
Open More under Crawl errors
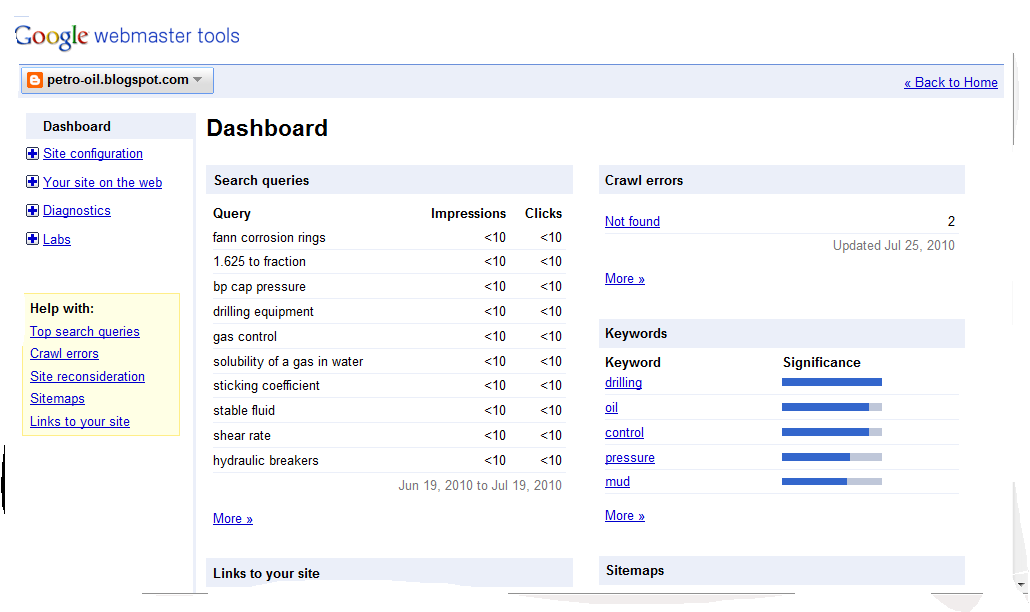point(625,278)
